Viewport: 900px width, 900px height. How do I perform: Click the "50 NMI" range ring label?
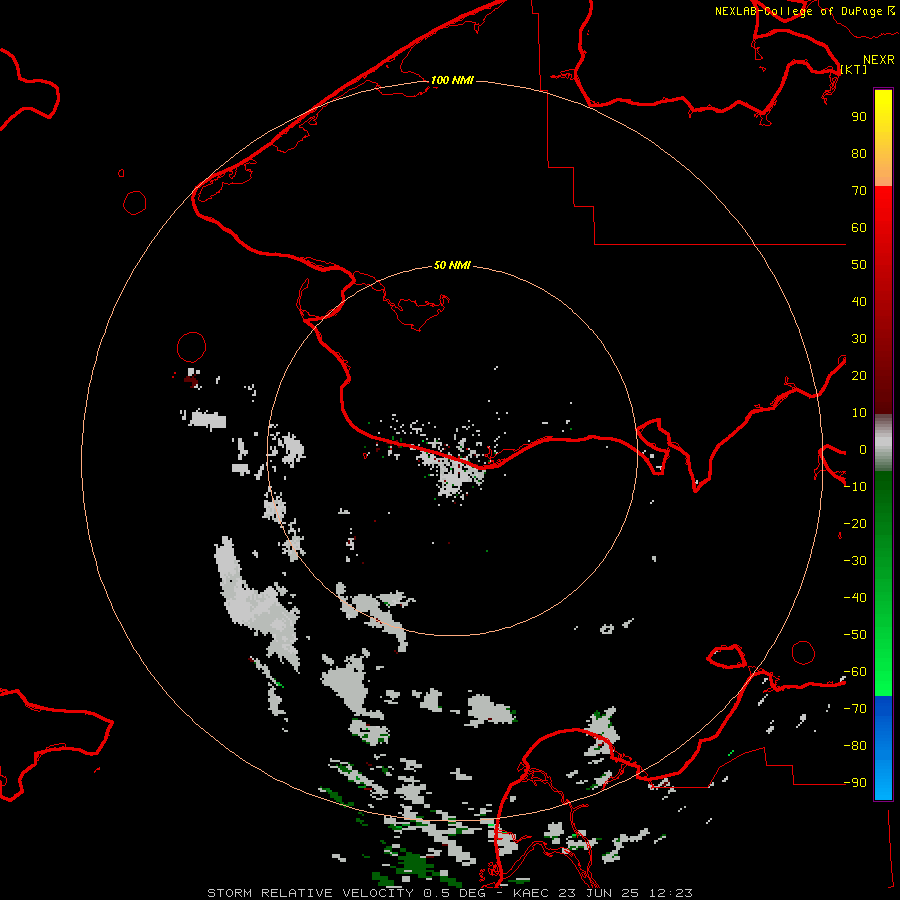coord(452,265)
